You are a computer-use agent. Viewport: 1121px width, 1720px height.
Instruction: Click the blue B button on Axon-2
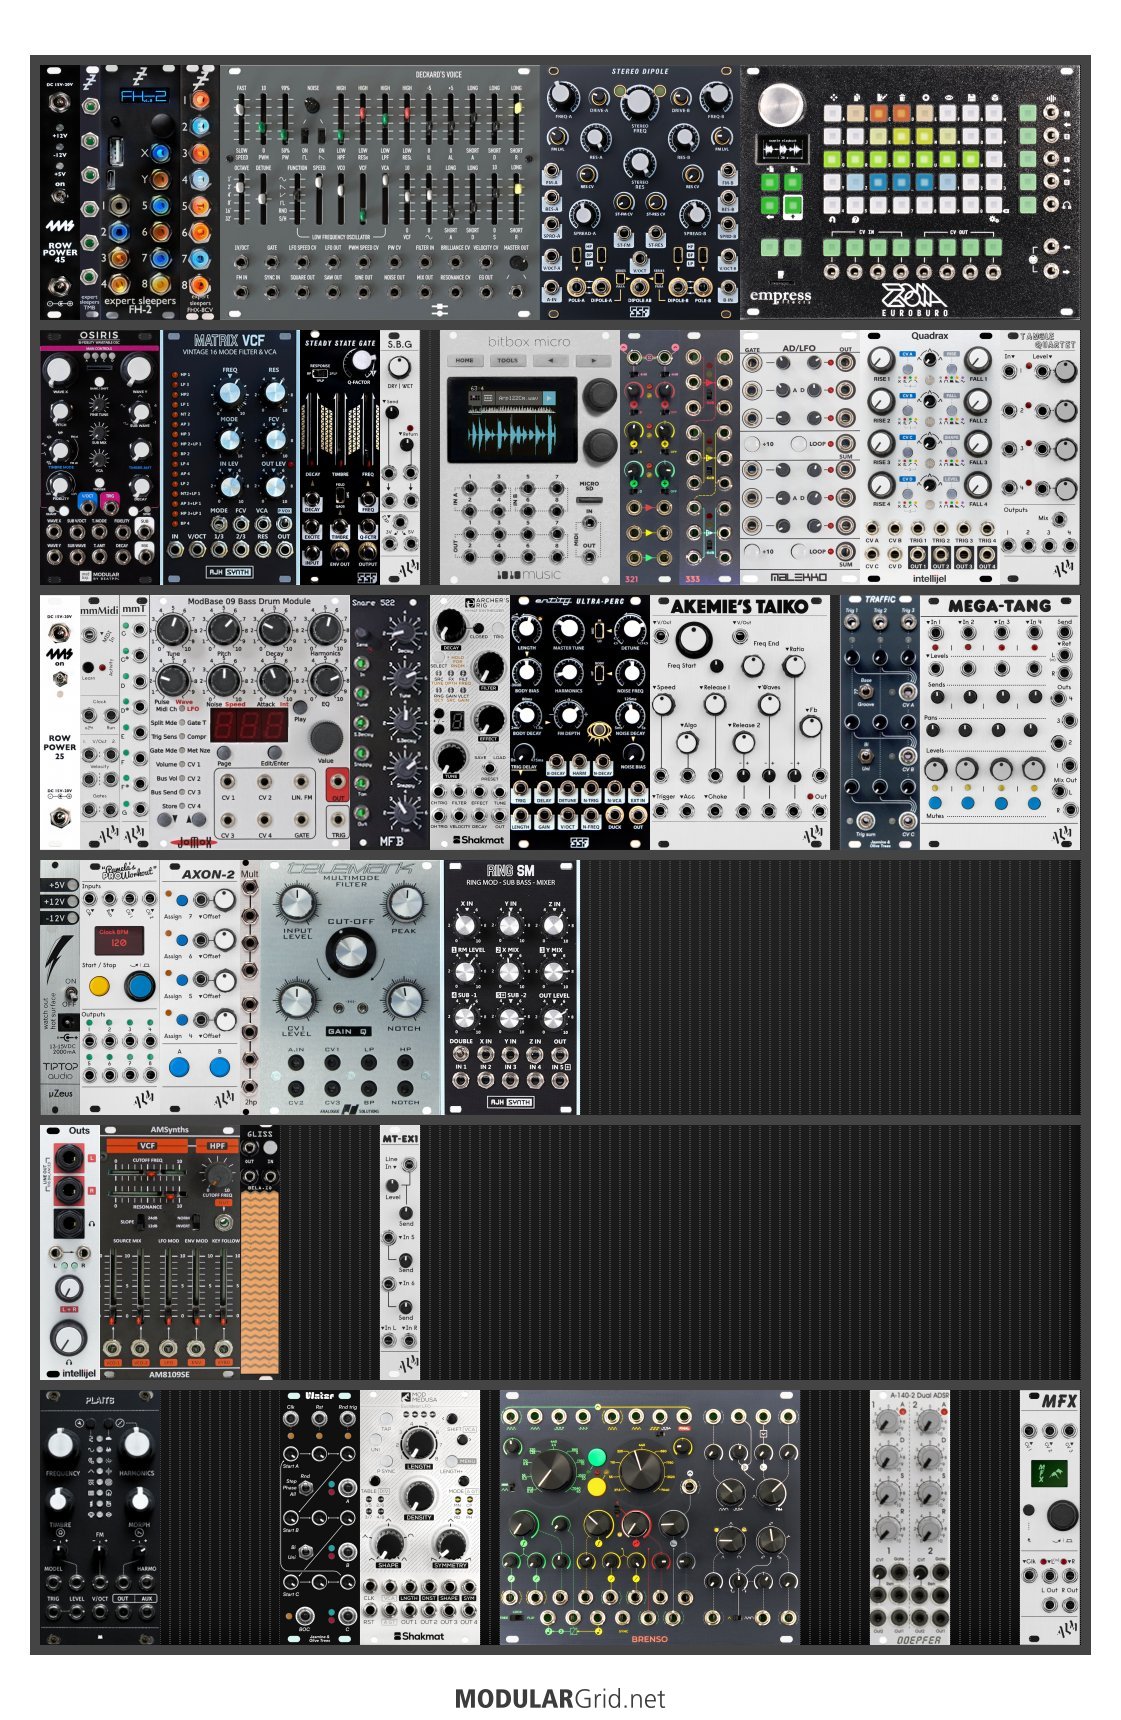(x=219, y=1067)
